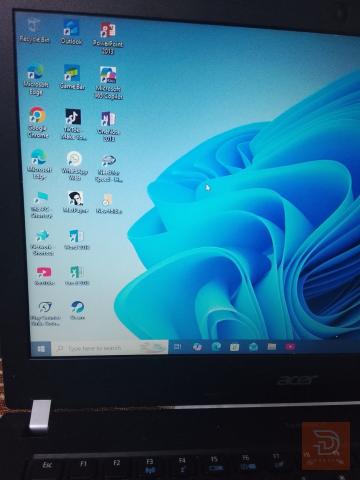Open the Game Bar shortcut
Image resolution: width=360 pixels, height=480 pixels.
[72, 77]
